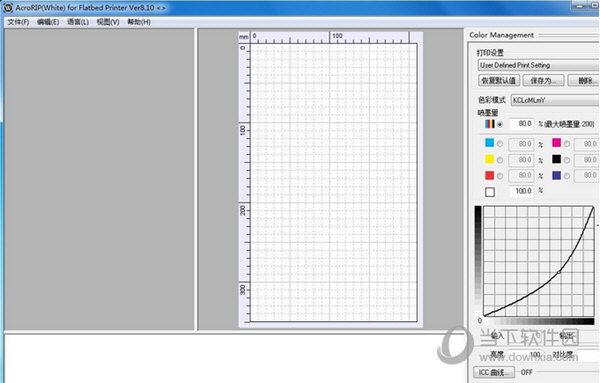Click the OFF status next to ICC curve
The height and width of the screenshot is (383, 600).
point(527,372)
